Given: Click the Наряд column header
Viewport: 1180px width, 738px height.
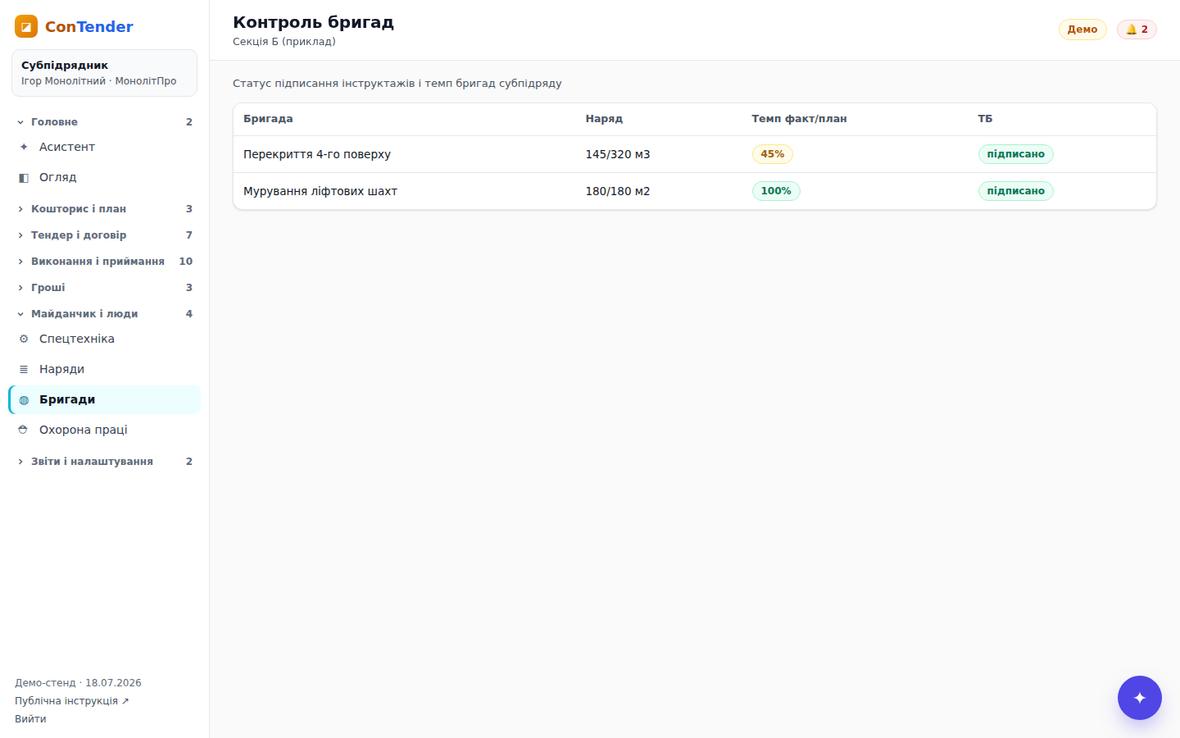Looking at the screenshot, I should 604,119.
